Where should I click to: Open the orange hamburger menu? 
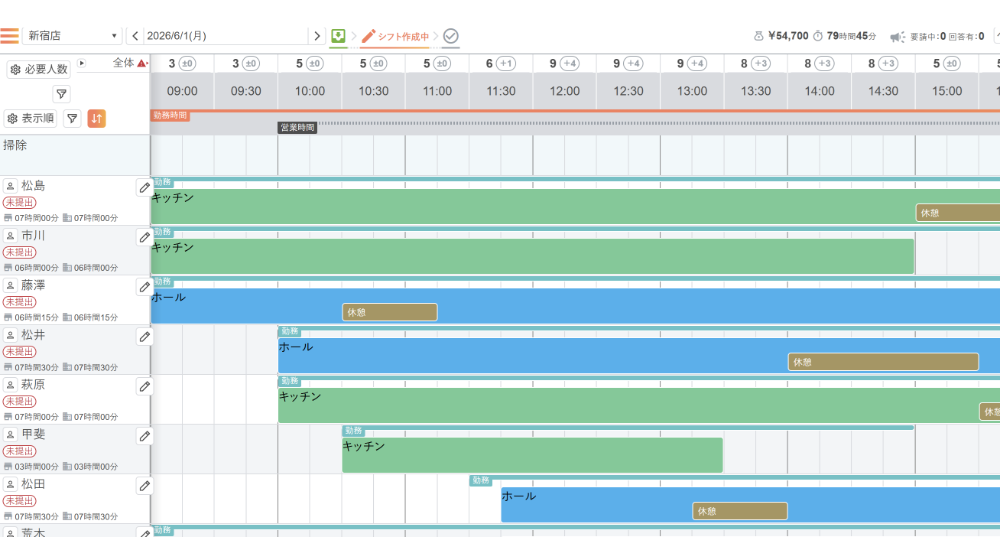click(10, 36)
